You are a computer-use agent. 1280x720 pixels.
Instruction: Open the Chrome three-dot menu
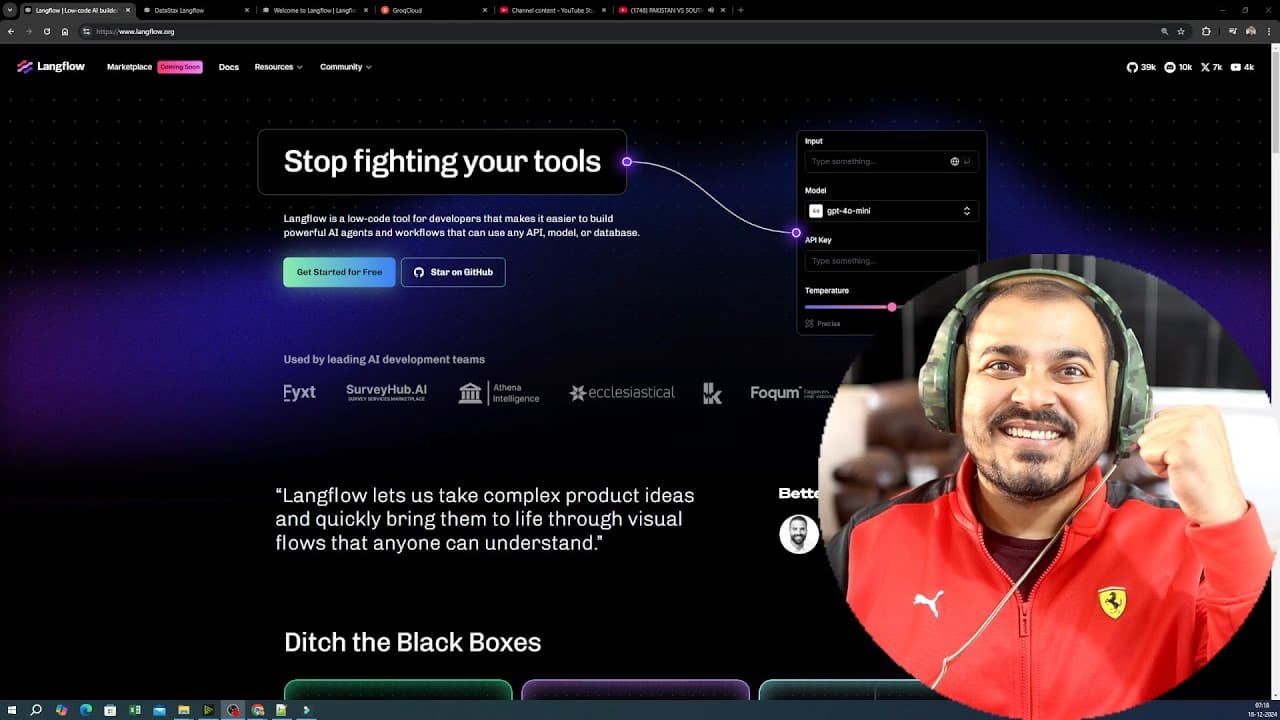click(x=1268, y=31)
